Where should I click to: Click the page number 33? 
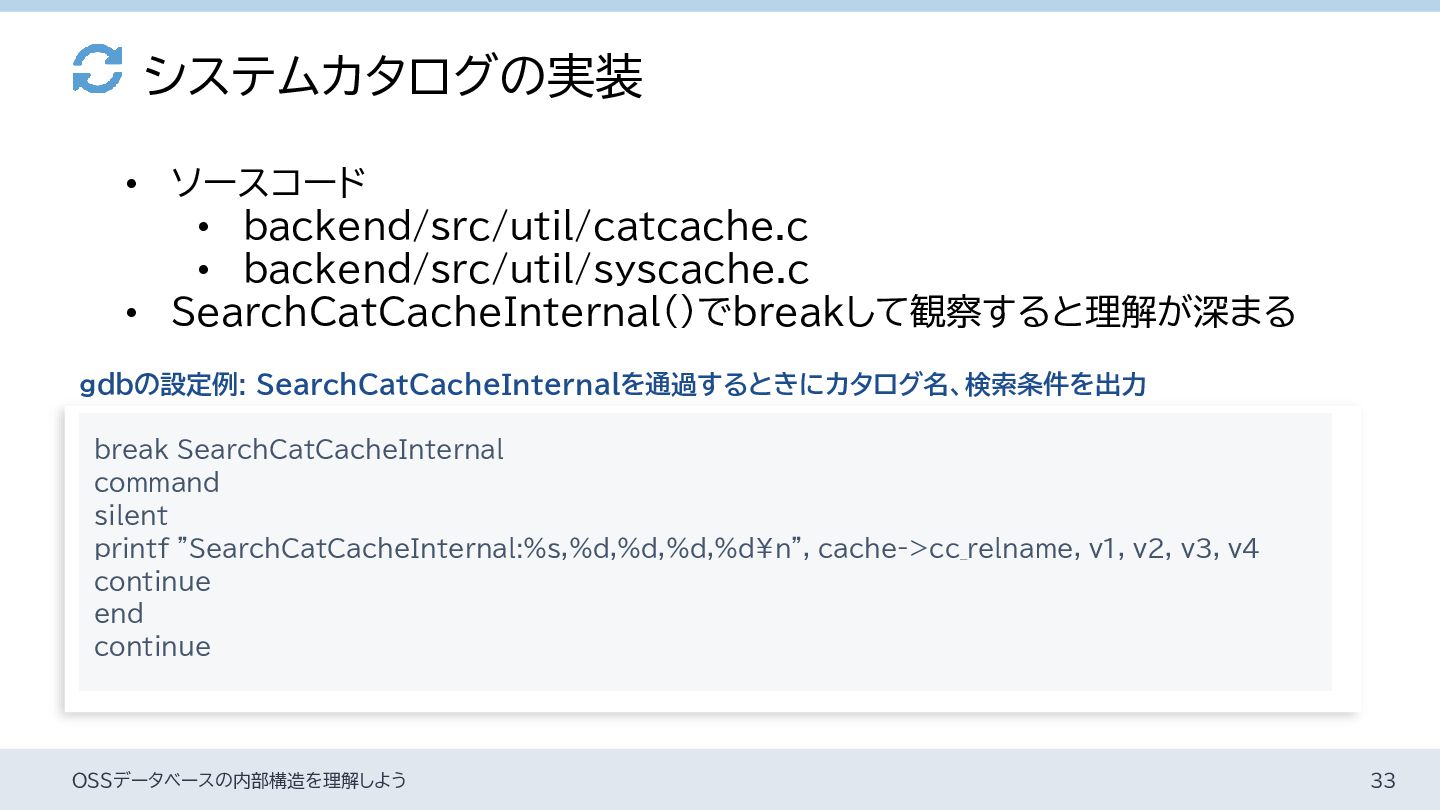(x=1383, y=780)
